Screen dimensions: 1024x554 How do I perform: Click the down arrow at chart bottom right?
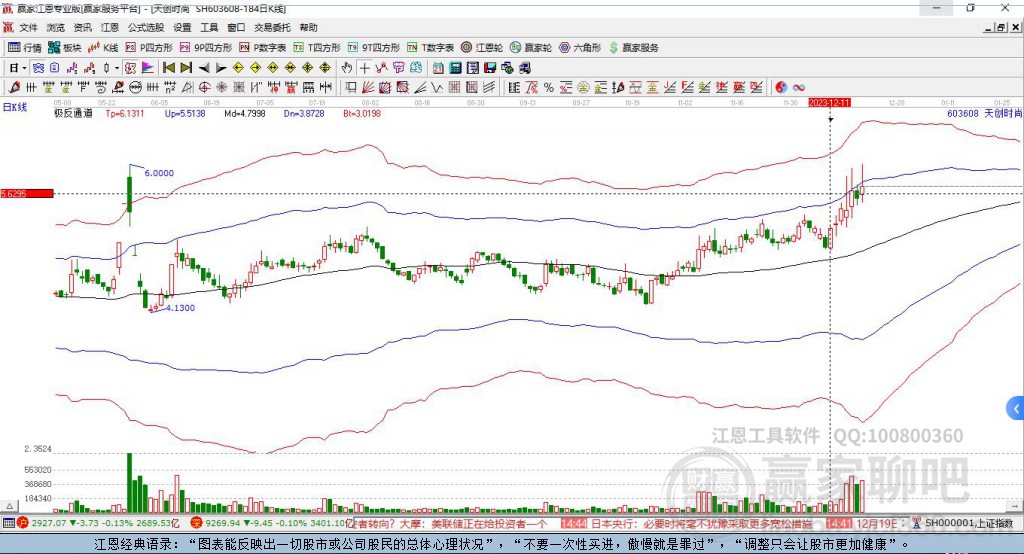pyautogui.click(x=1014, y=506)
